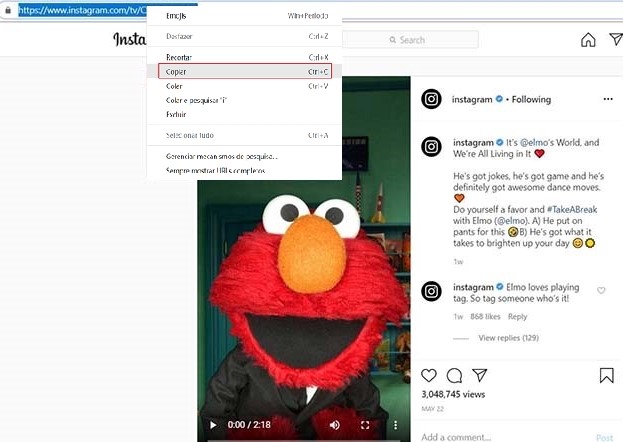Mute the video volume icon
The image size is (623, 442).
click(335, 425)
